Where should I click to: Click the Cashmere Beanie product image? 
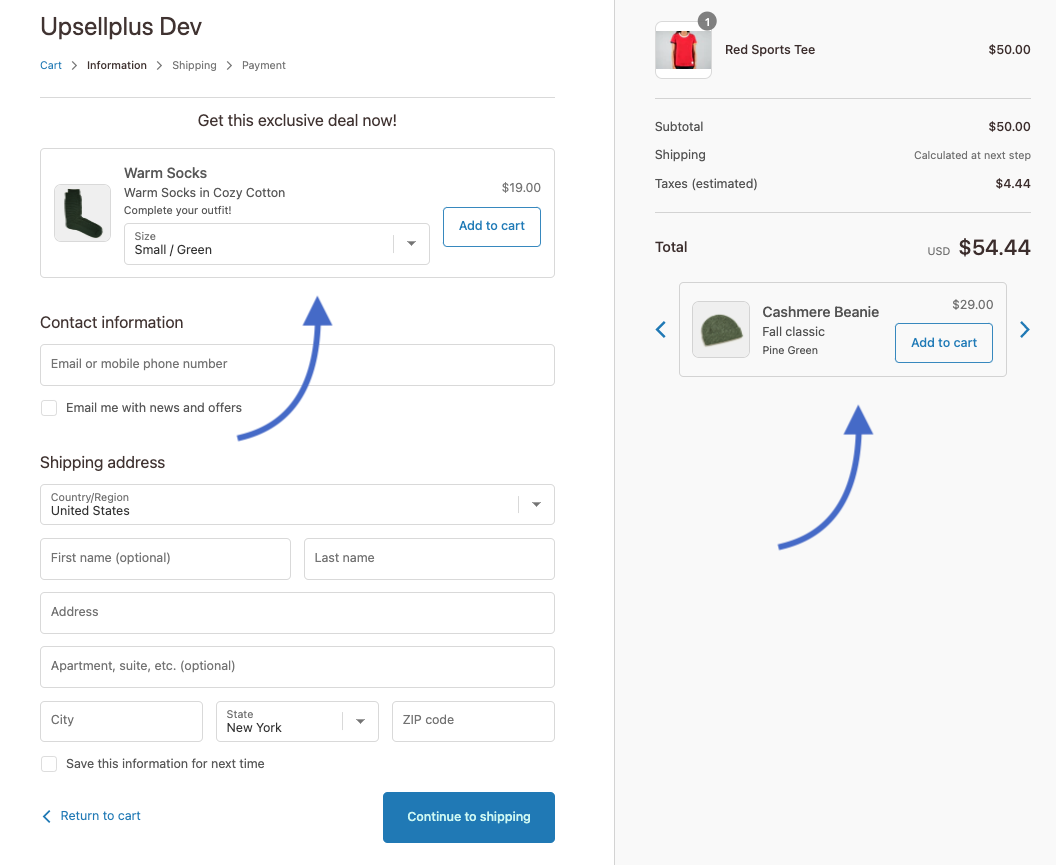click(720, 329)
